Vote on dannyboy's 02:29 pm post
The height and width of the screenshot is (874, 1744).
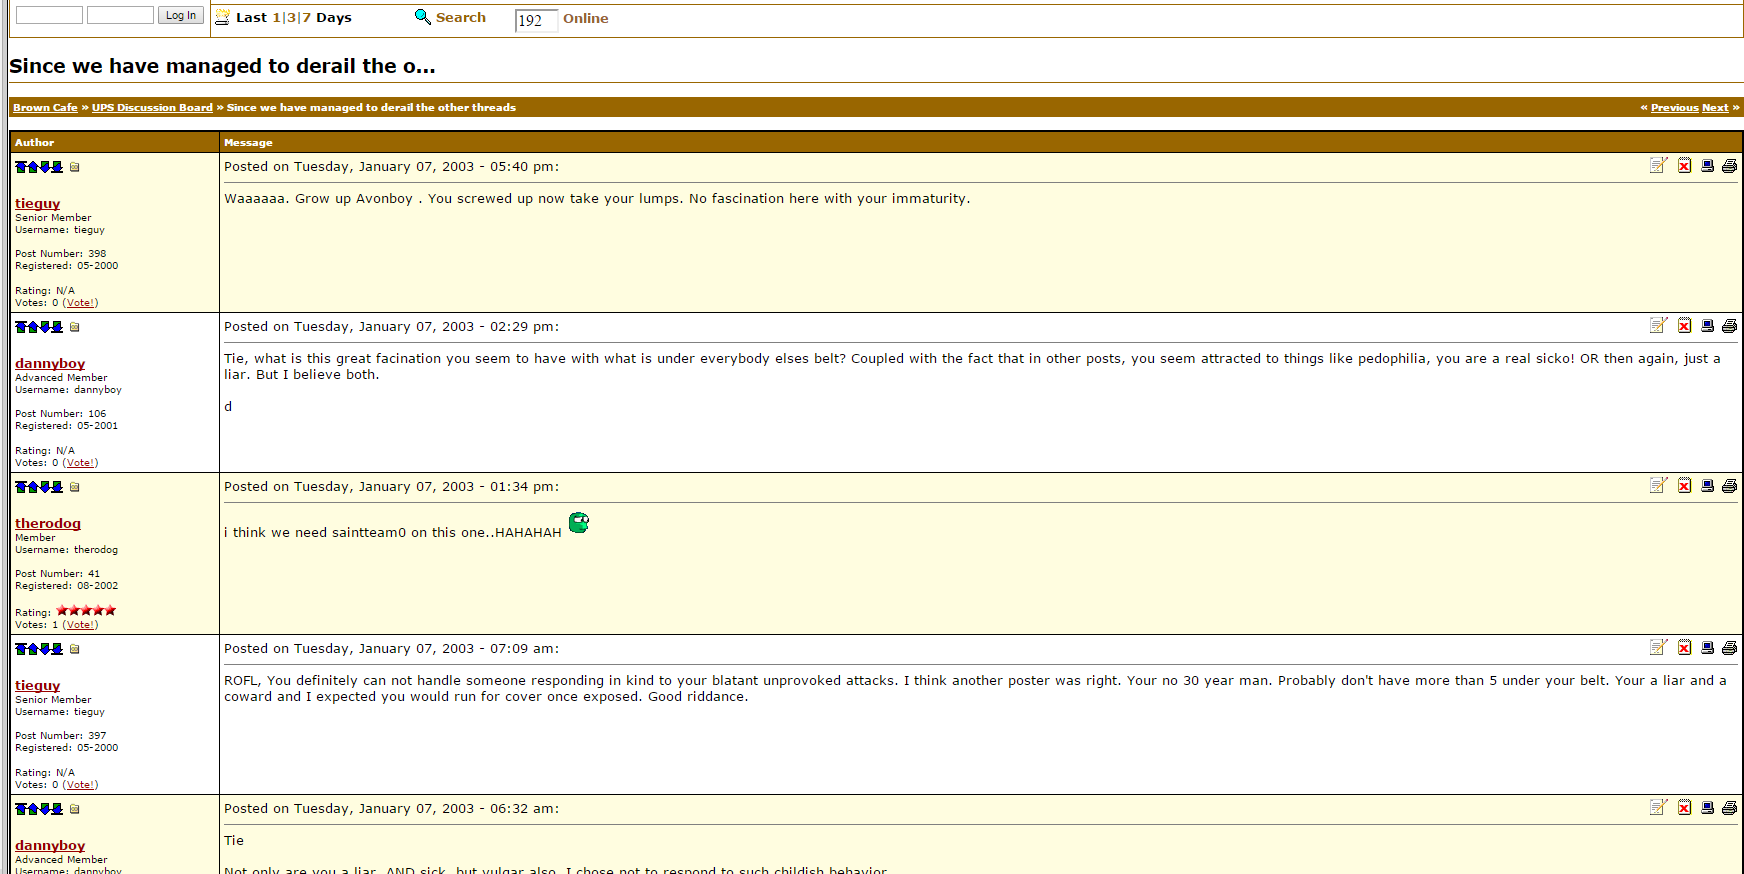pos(80,463)
